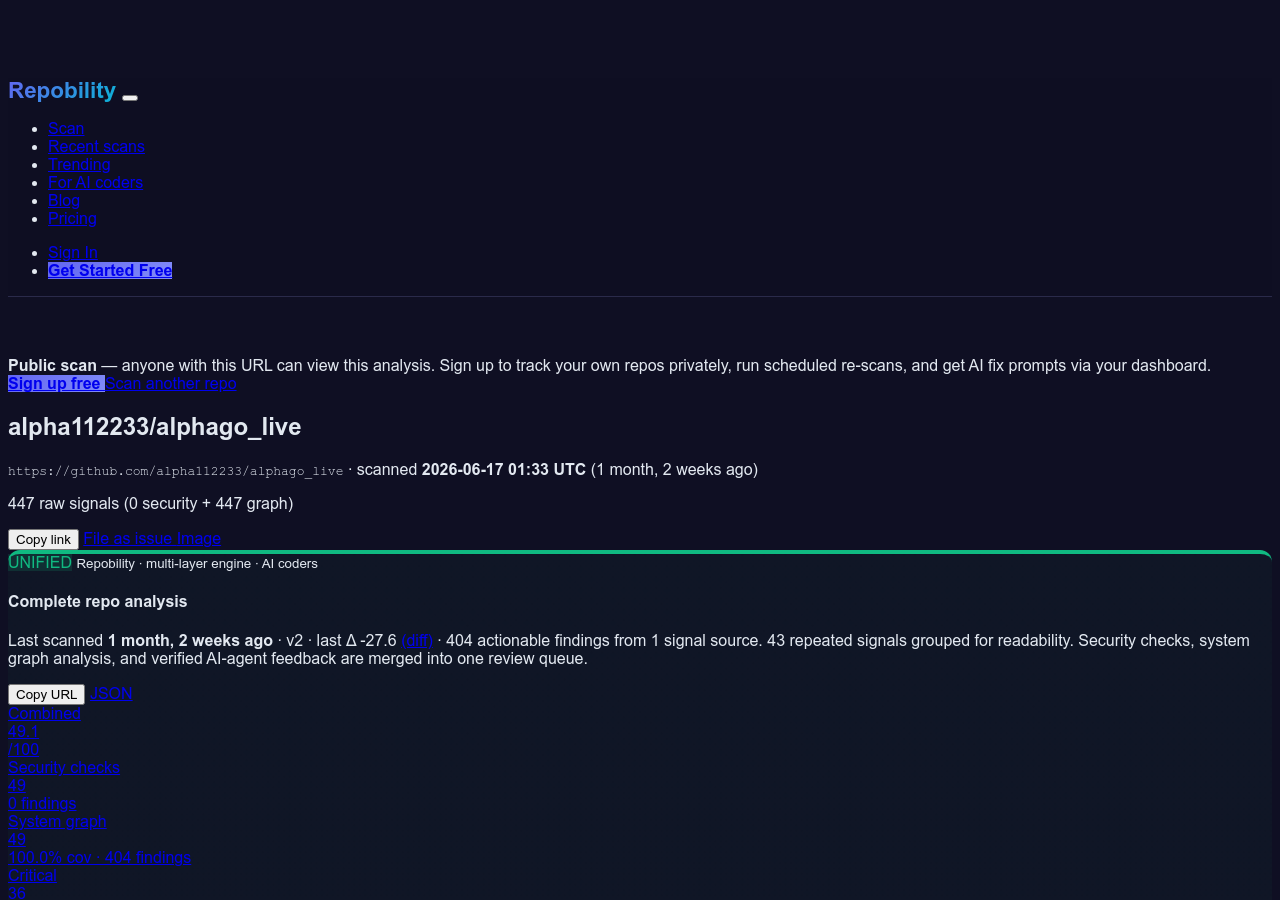Select the System graph score tile
The image size is (1280, 900).
[x=99, y=839]
